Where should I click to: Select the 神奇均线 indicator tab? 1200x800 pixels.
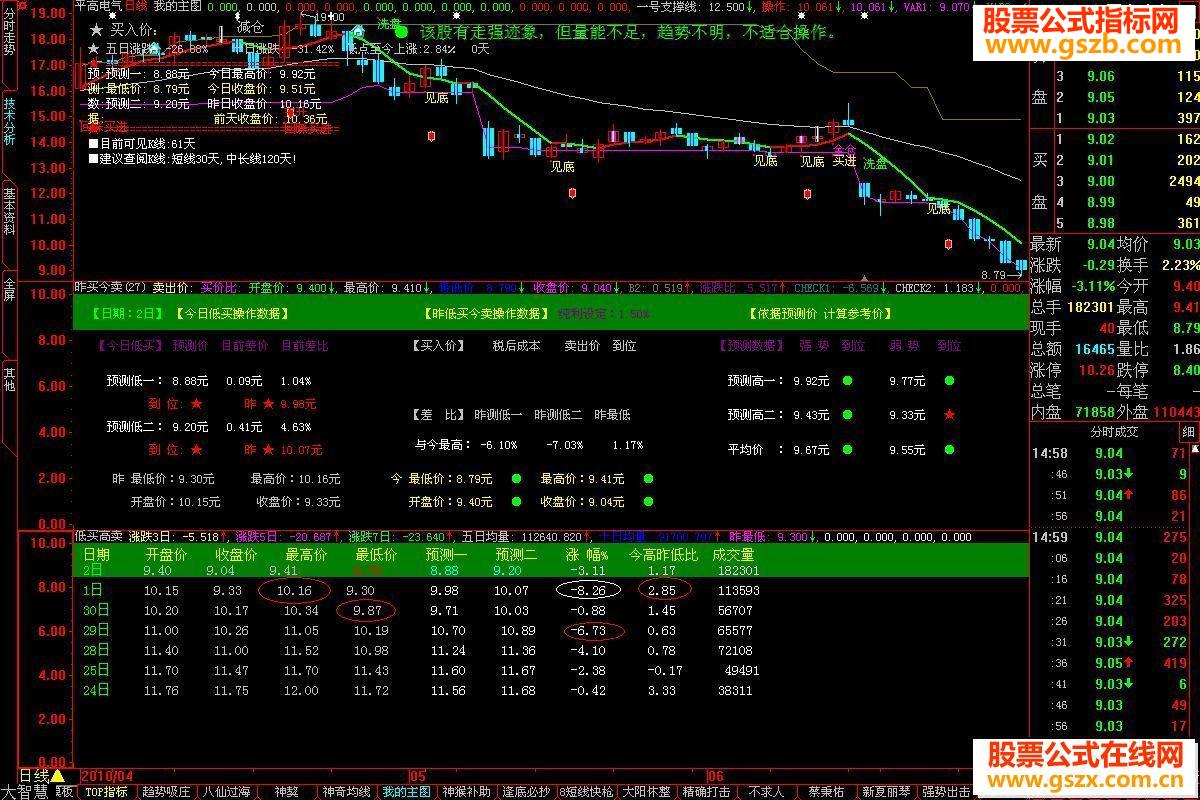(348, 792)
